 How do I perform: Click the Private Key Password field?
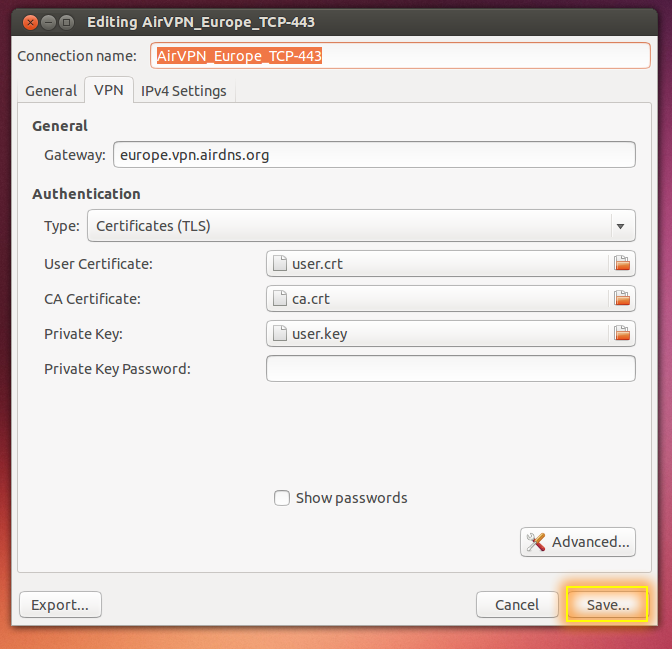450,369
